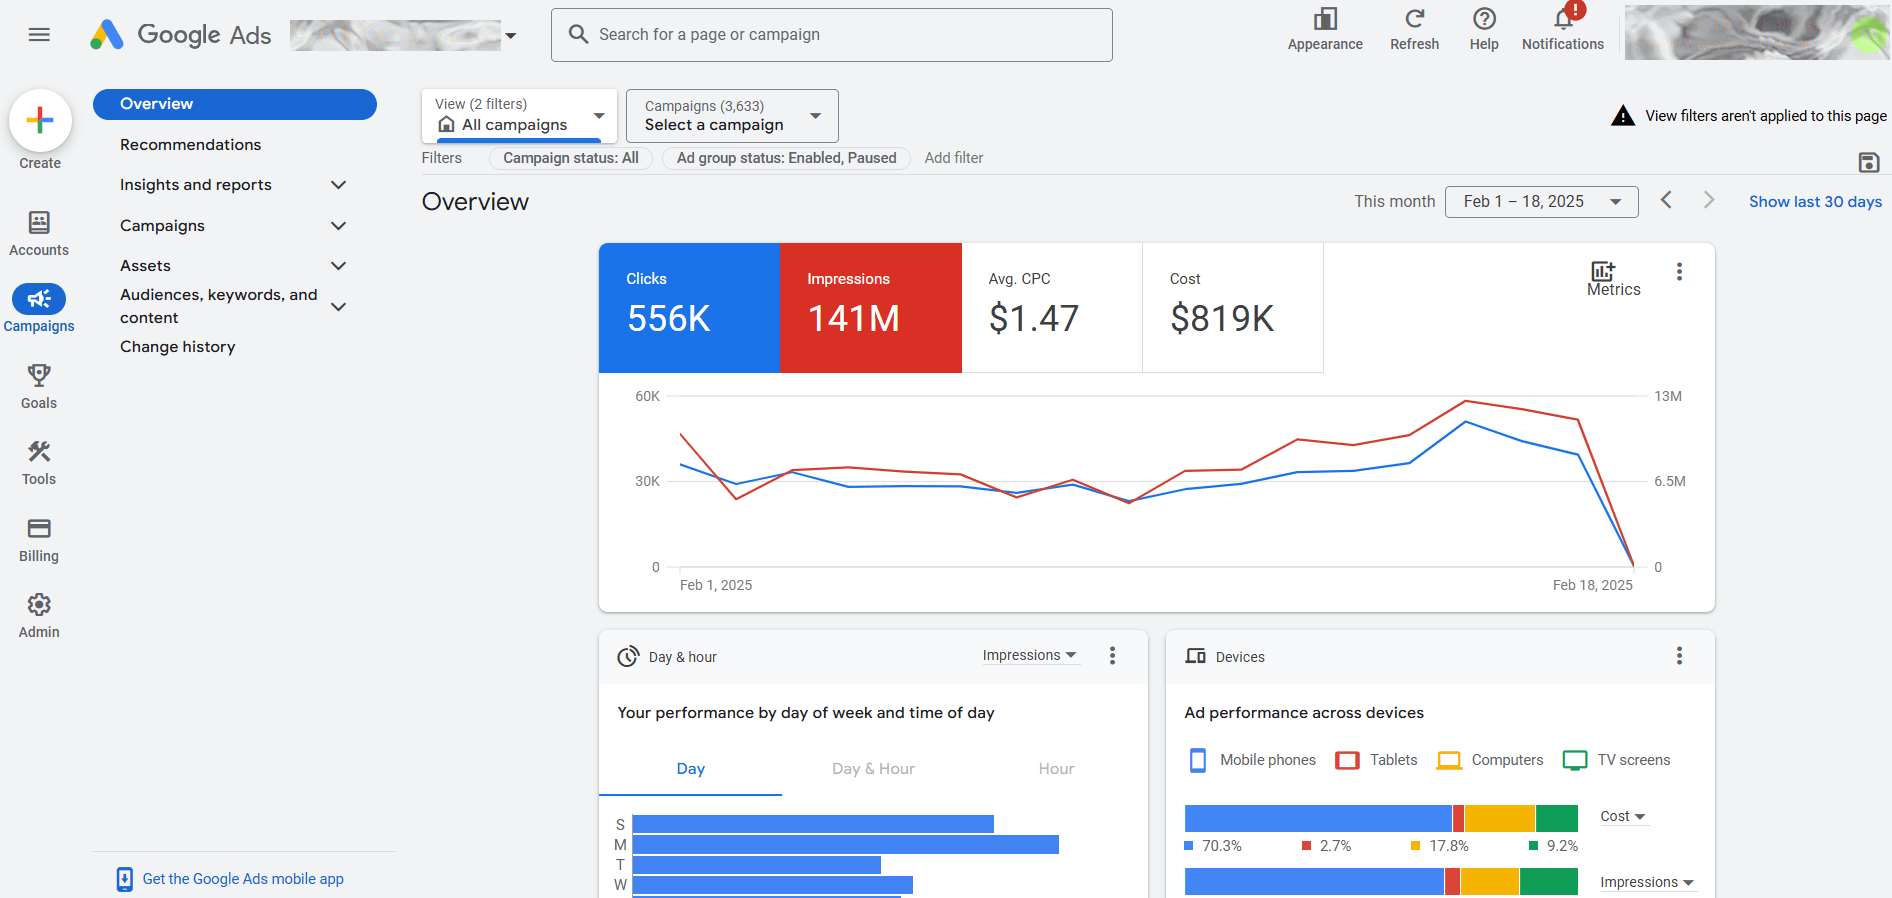Open the Admin gear icon

(x=39, y=605)
